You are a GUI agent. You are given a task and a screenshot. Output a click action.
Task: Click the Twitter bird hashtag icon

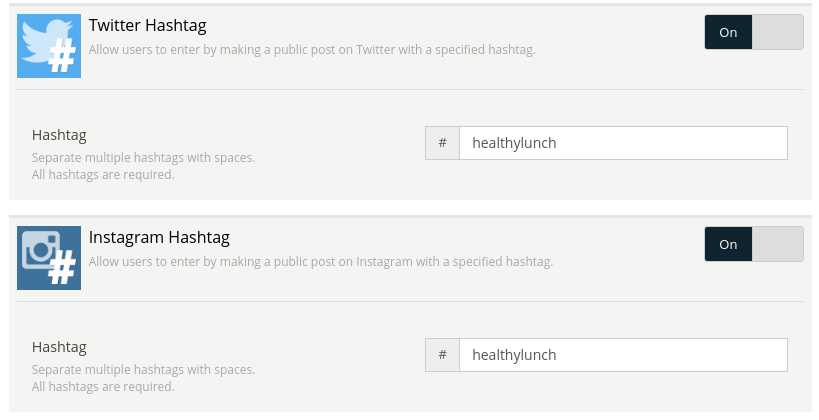point(49,46)
